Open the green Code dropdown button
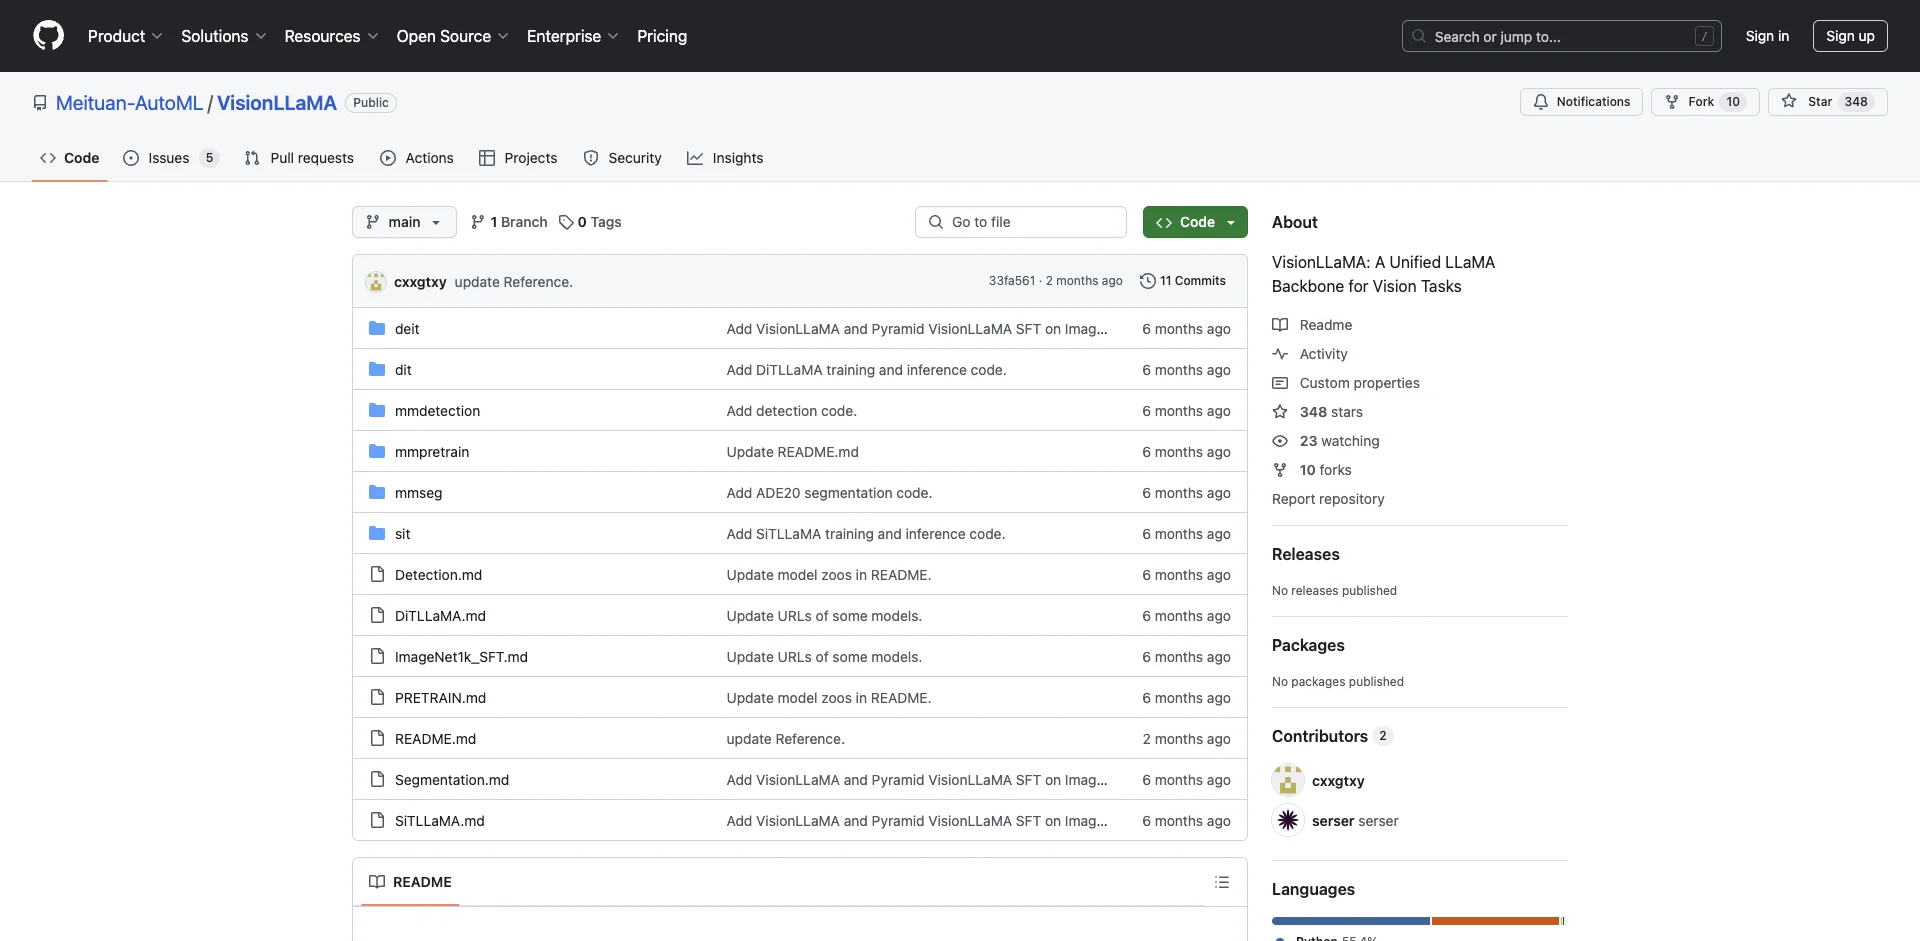The height and width of the screenshot is (941, 1920). coord(1195,222)
